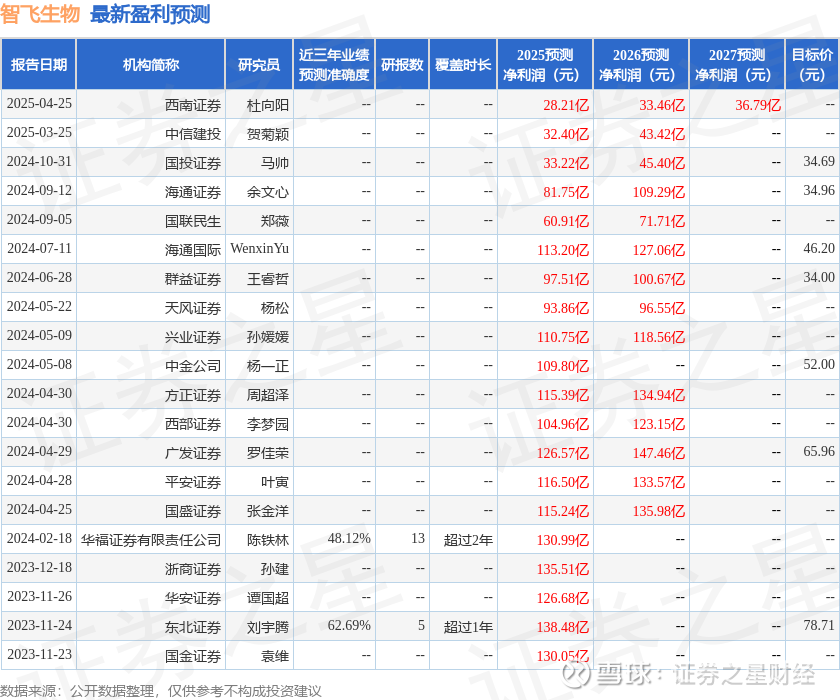This screenshot has height=700, width=840.
Task: Click analyst name 贺菊颖
Action: pyautogui.click(x=267, y=134)
